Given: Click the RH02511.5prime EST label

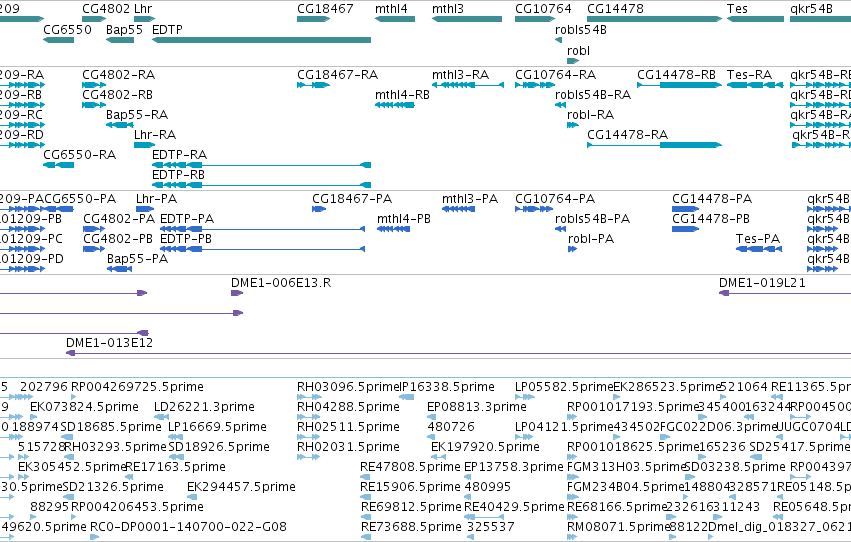Looking at the screenshot, I should tap(348, 428).
